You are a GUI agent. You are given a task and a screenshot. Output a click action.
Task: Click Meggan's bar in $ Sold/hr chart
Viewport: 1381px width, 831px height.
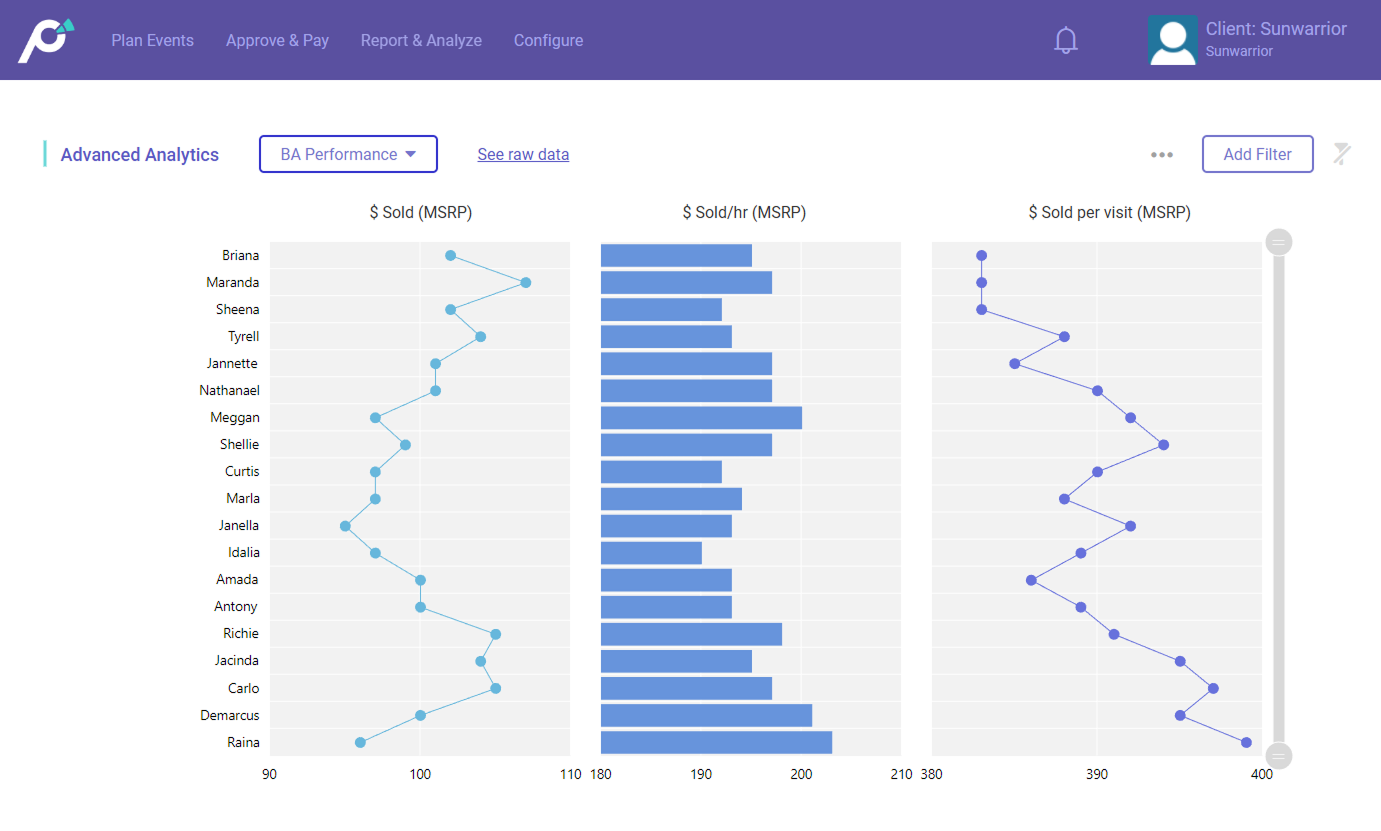tap(701, 418)
